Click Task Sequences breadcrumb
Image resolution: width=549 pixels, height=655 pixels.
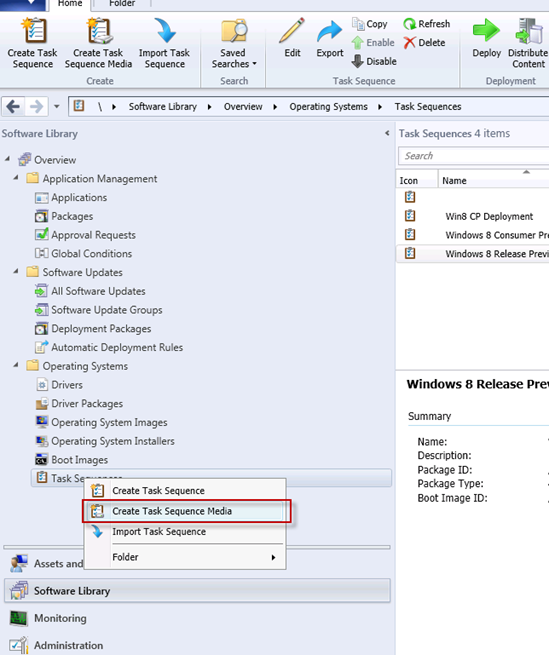(428, 107)
